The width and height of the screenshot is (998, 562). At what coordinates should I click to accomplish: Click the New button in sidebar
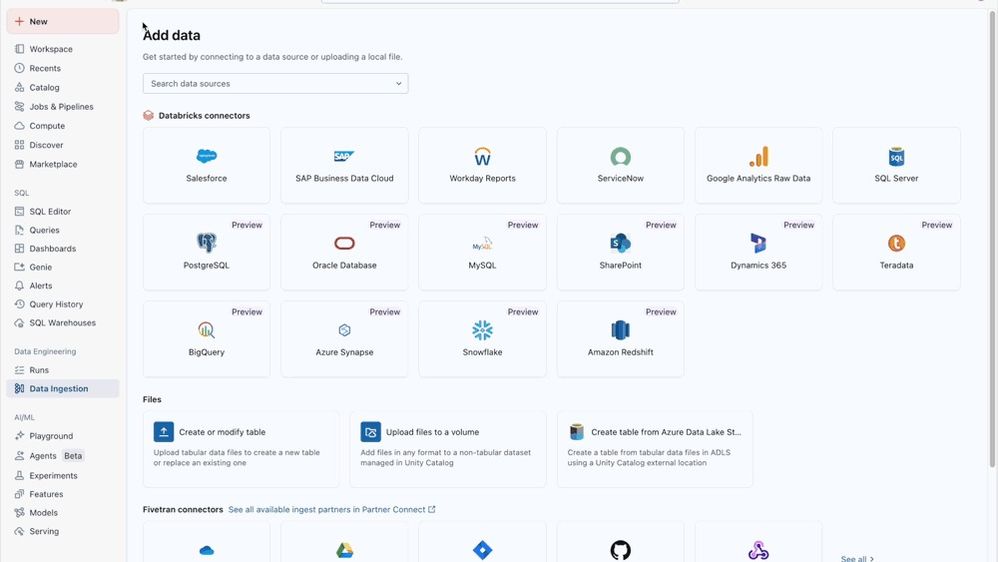tap(62, 22)
